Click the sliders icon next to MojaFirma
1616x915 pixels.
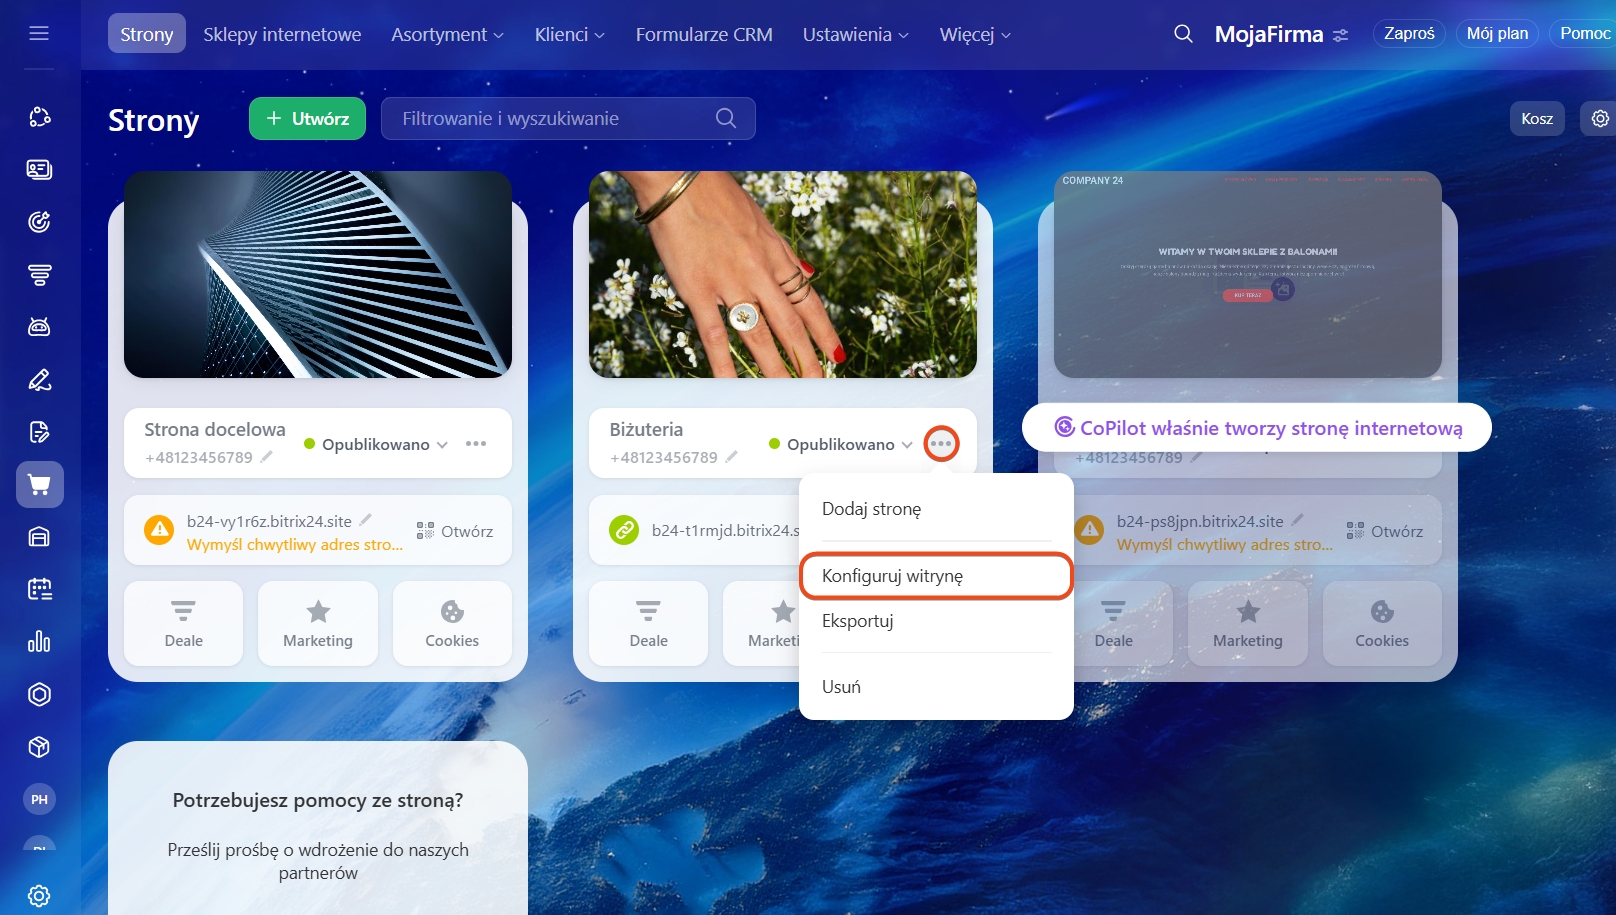point(1341,35)
